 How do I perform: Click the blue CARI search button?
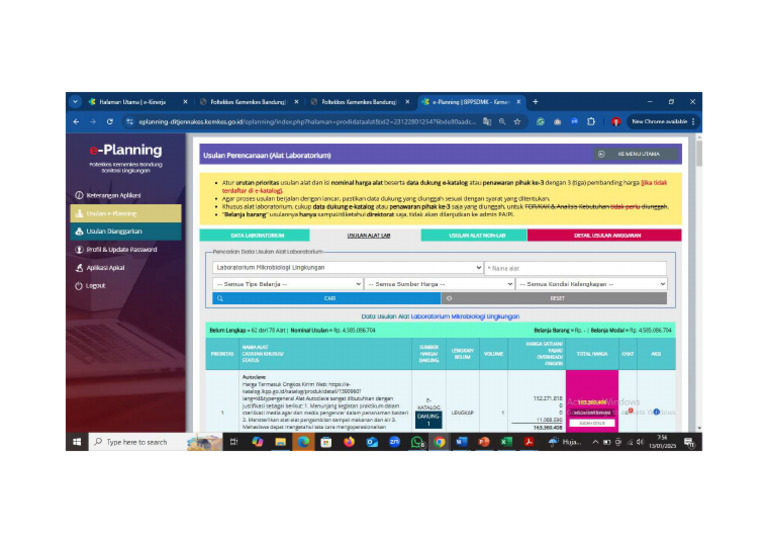click(327, 298)
